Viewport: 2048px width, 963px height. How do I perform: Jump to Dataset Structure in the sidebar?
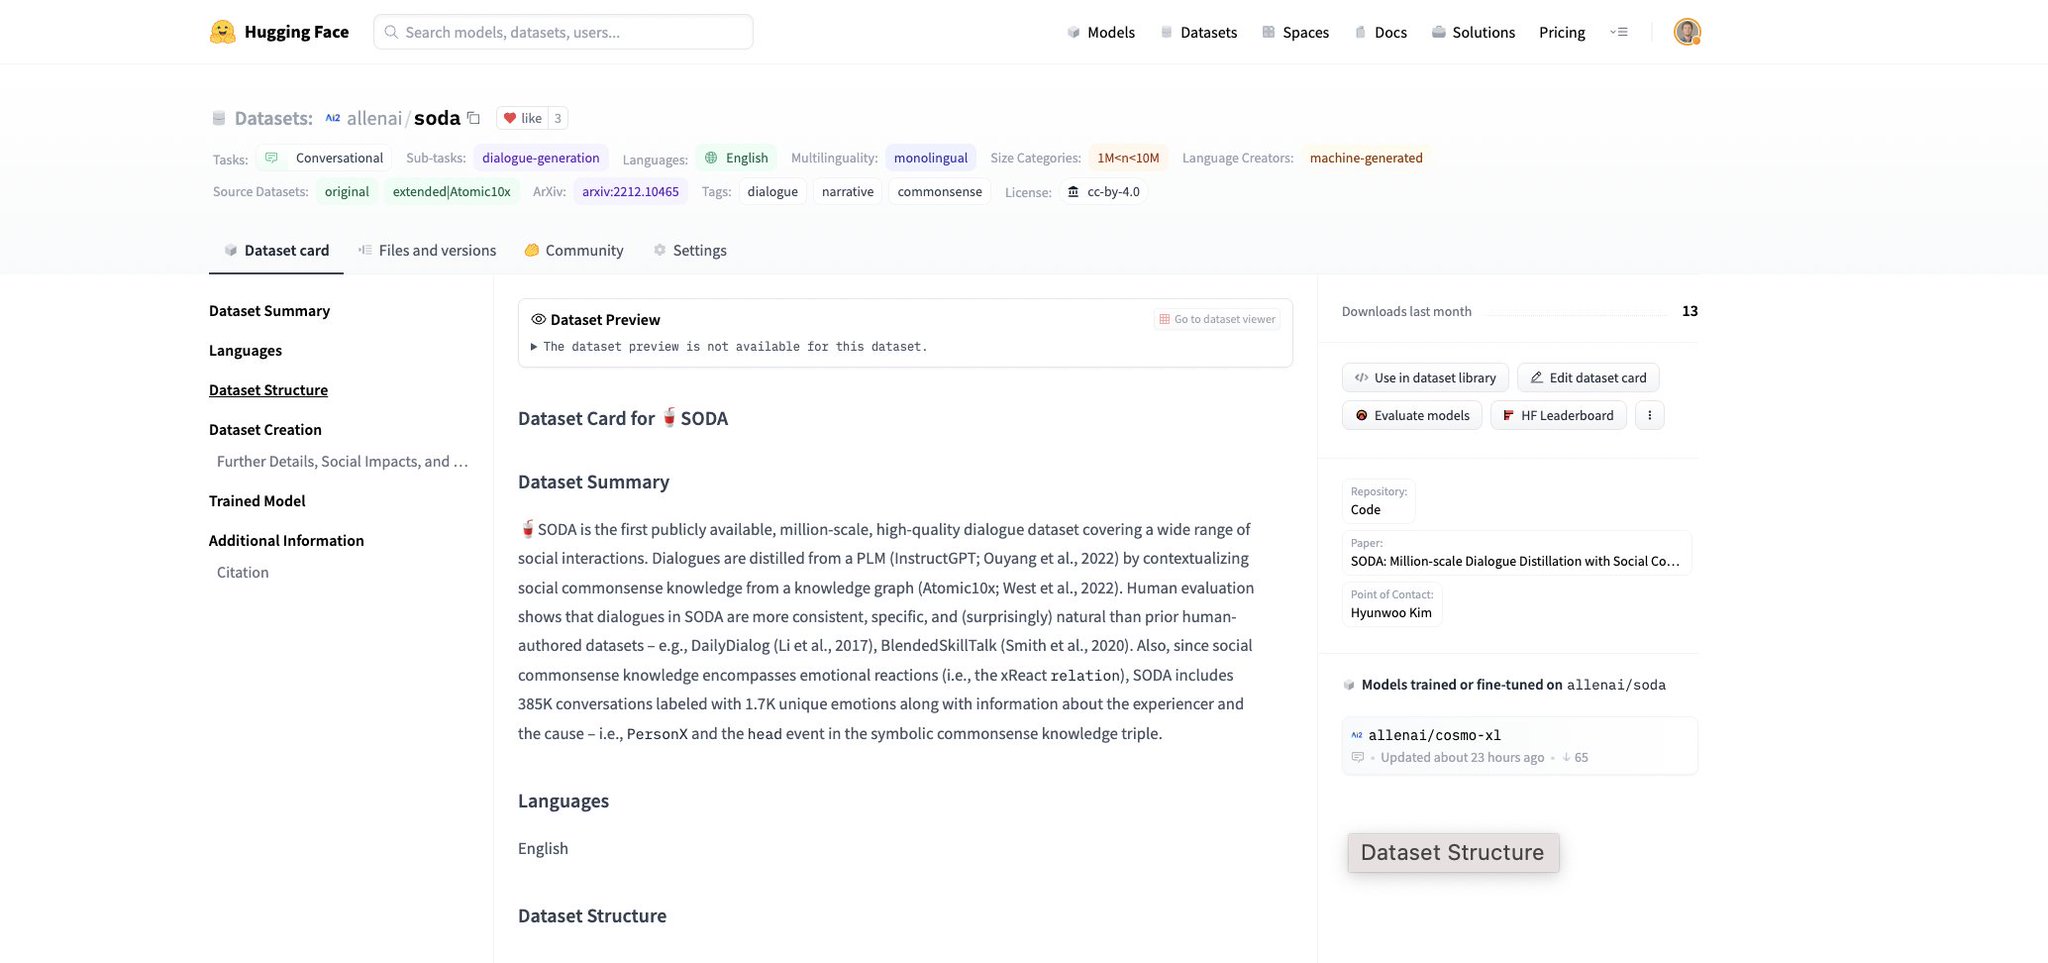[268, 390]
